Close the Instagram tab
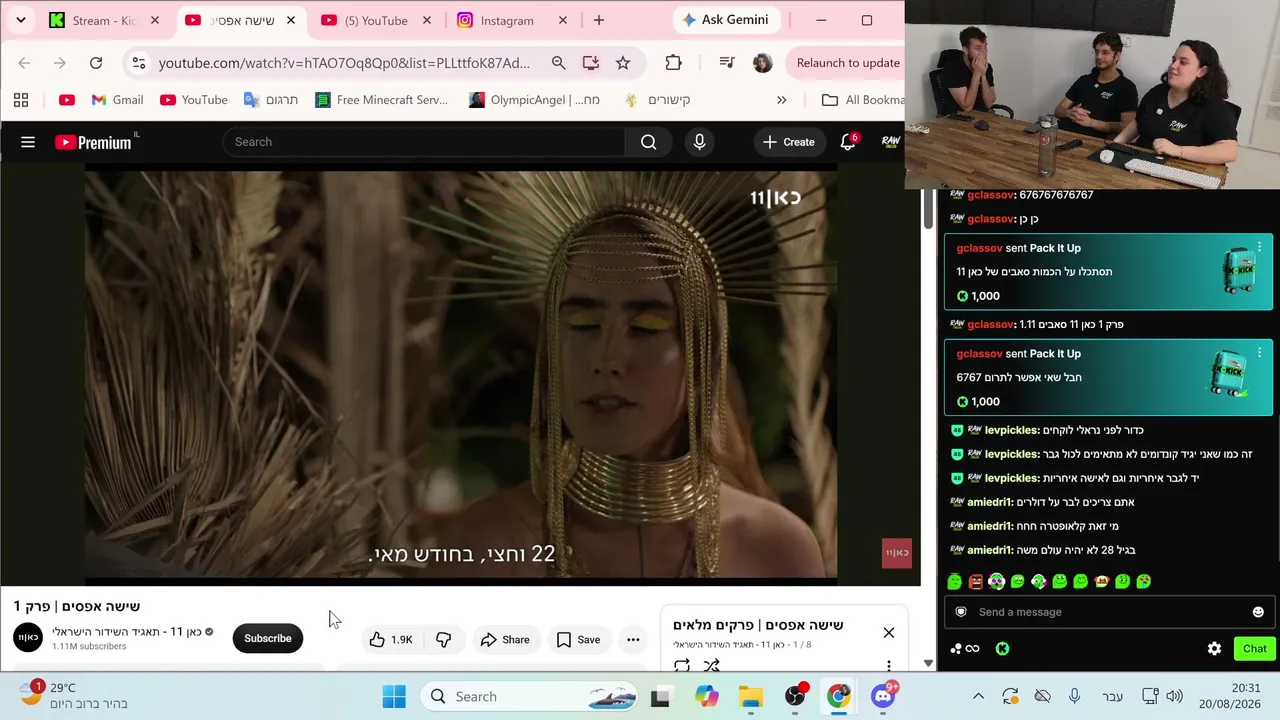Screen dimensions: 1280x720 point(562,20)
